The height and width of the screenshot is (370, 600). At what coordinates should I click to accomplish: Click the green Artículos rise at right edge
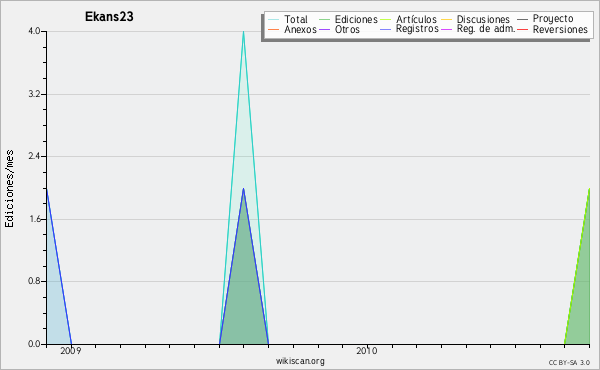click(x=578, y=266)
